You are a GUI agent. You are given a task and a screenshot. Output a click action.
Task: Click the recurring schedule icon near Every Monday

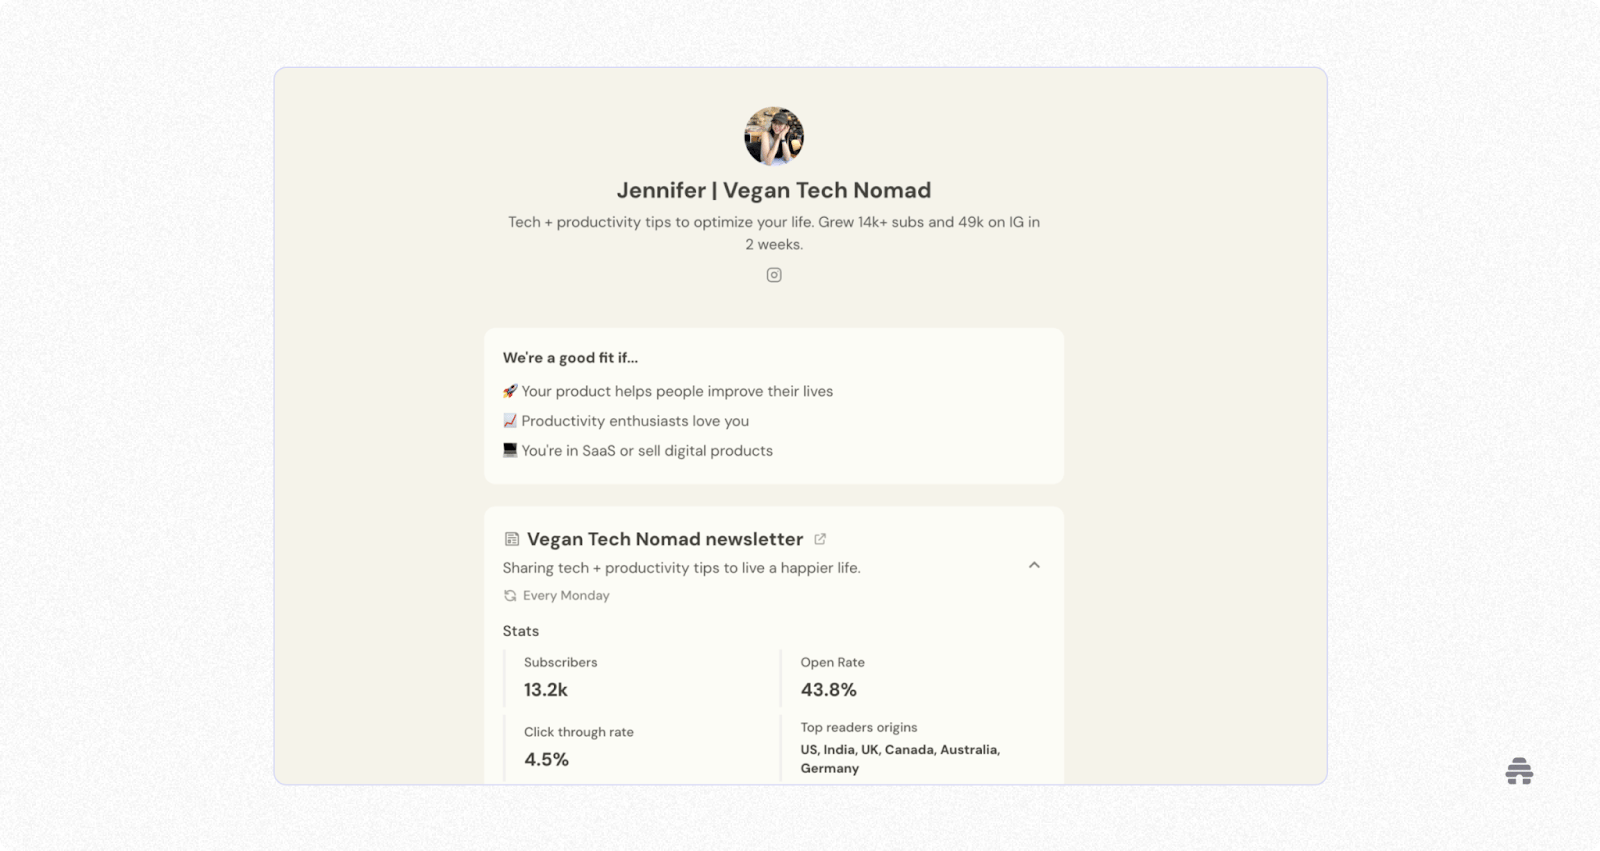point(510,596)
